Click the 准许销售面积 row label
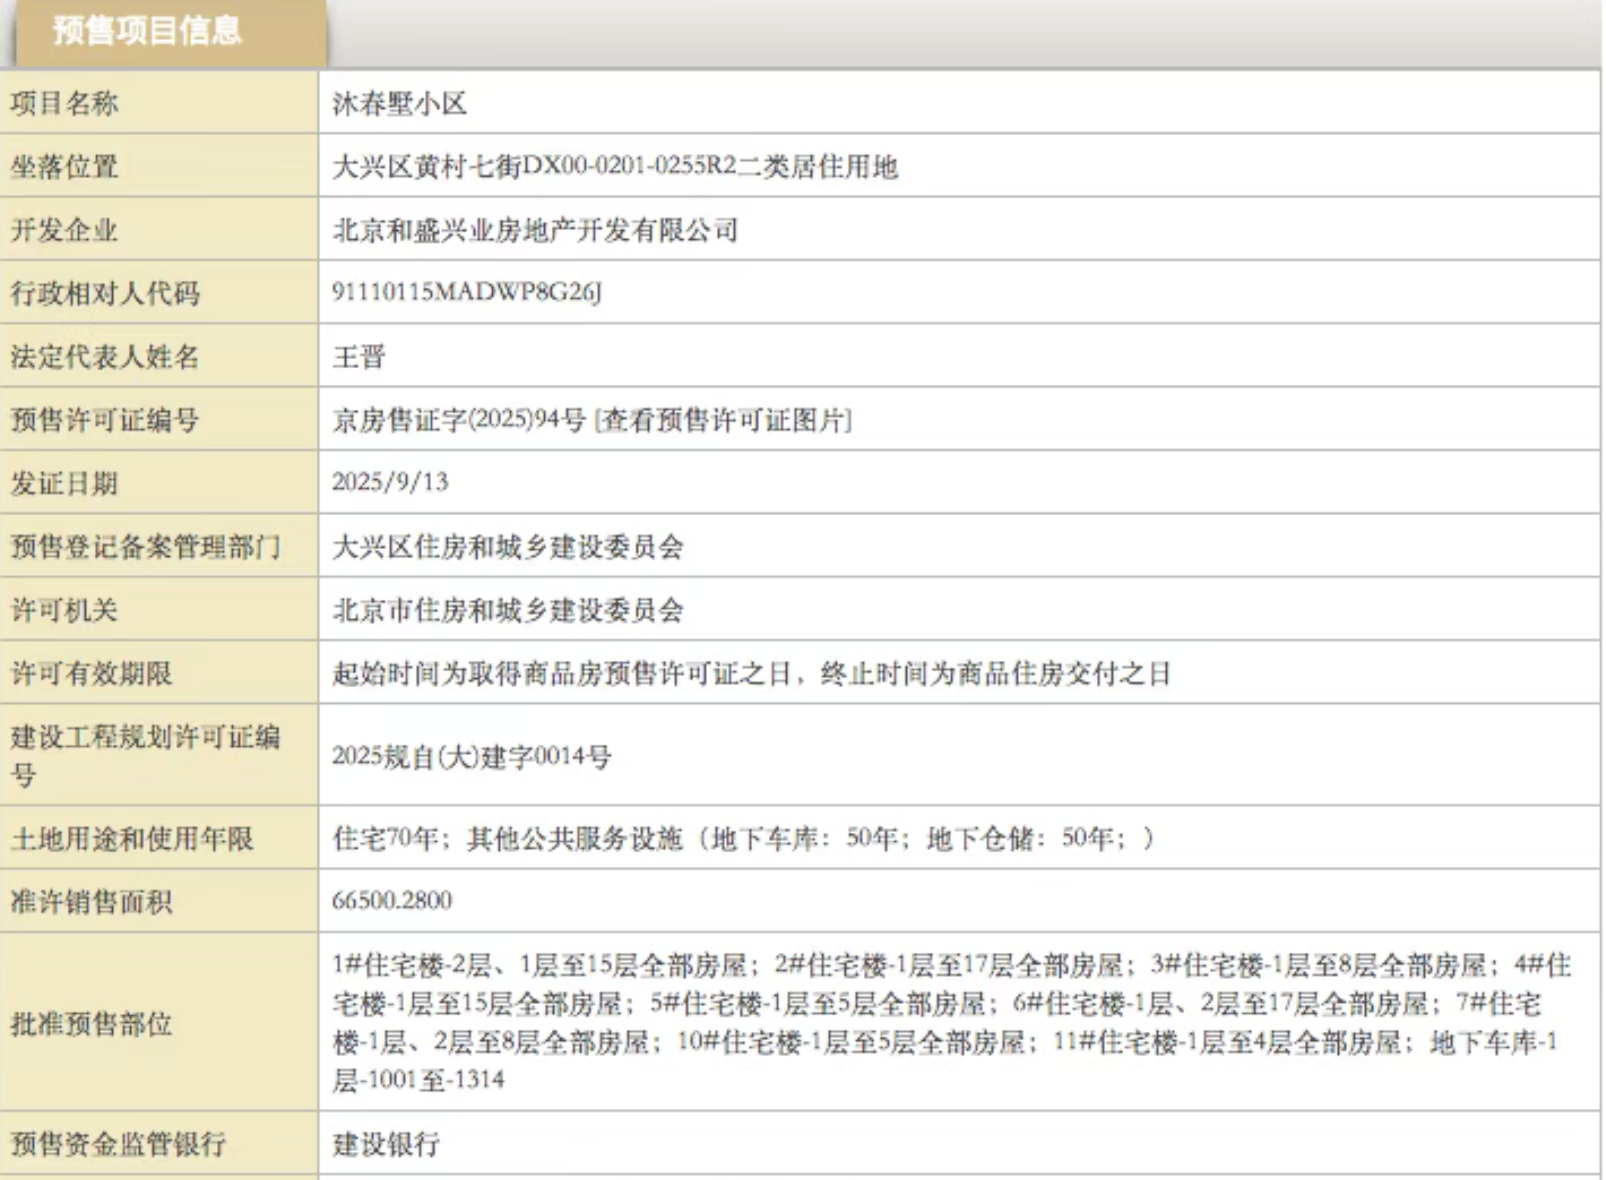The image size is (1606, 1180). (x=91, y=902)
